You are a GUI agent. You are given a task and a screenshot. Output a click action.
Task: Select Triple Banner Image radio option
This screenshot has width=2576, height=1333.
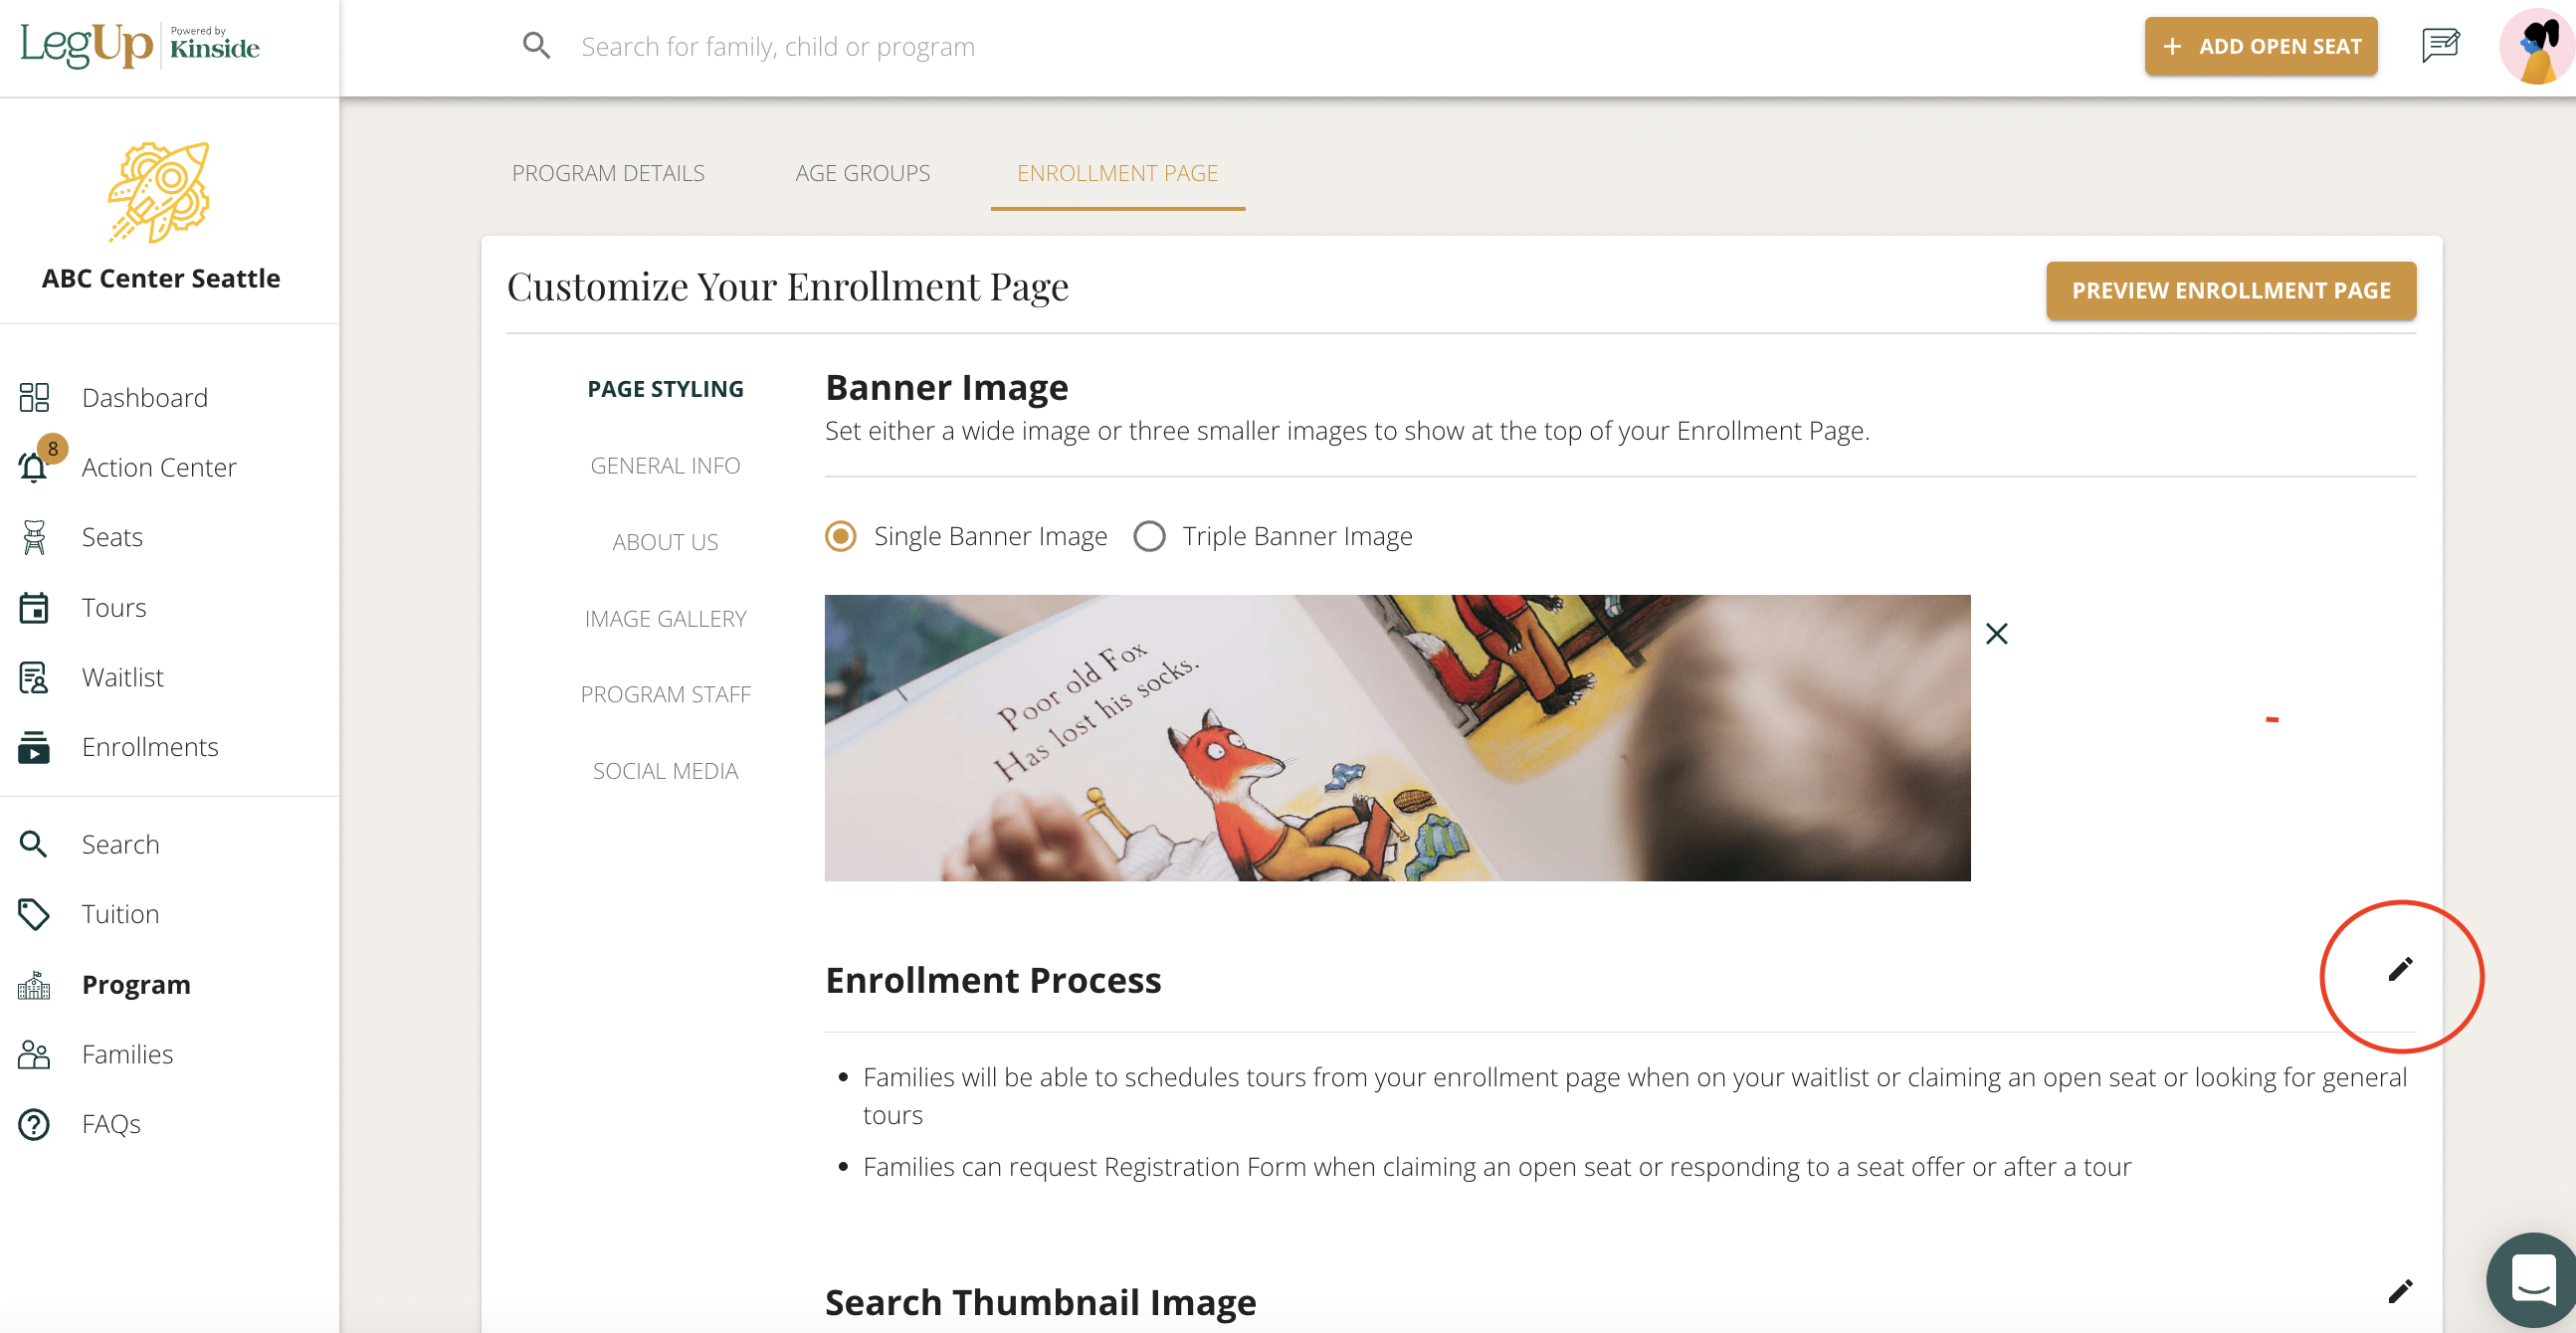click(x=1149, y=536)
